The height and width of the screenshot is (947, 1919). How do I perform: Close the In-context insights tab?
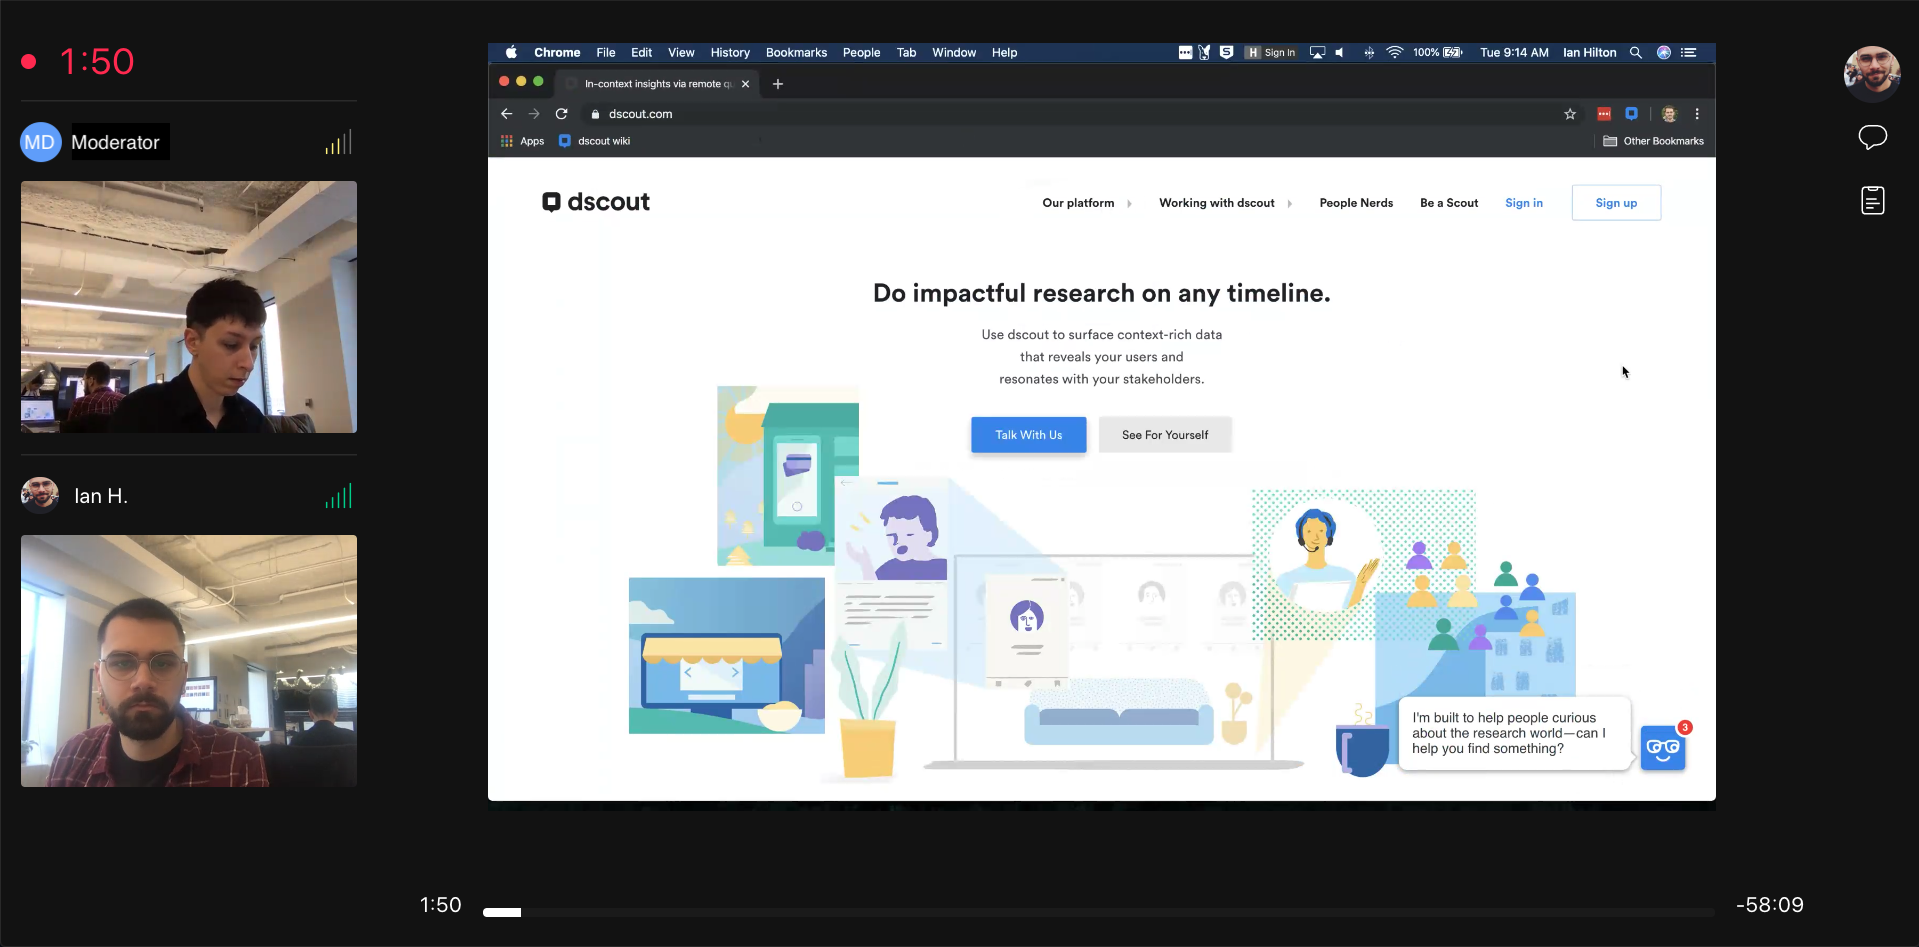click(745, 84)
